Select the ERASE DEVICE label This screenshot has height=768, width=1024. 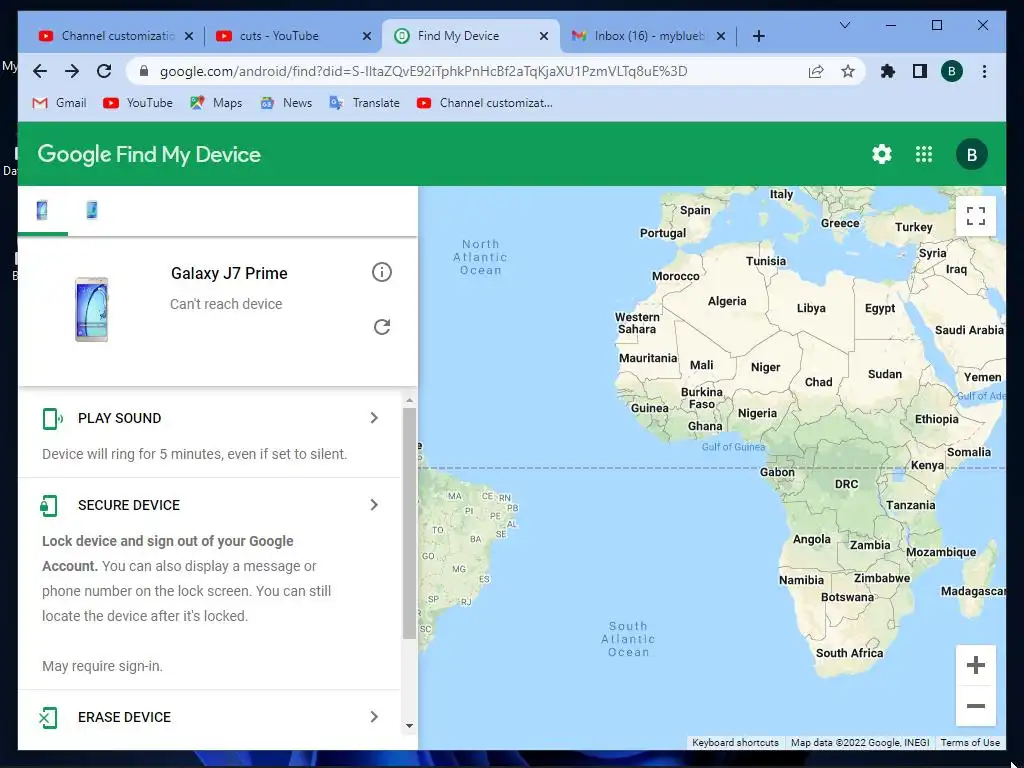124,718
